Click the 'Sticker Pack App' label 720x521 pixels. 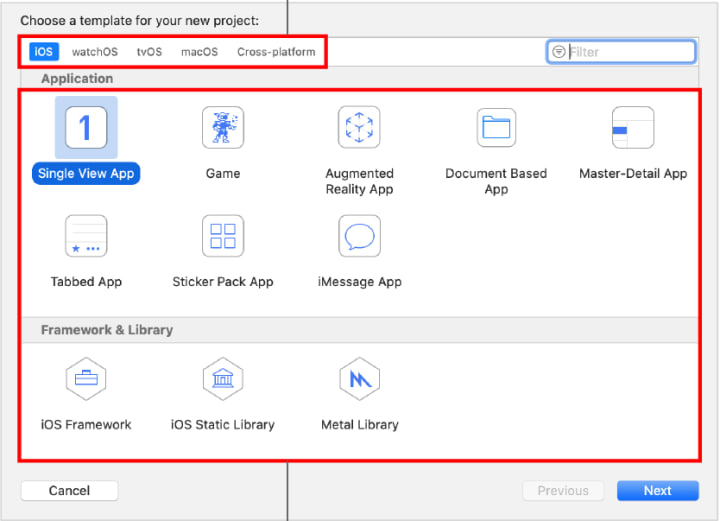click(x=223, y=282)
